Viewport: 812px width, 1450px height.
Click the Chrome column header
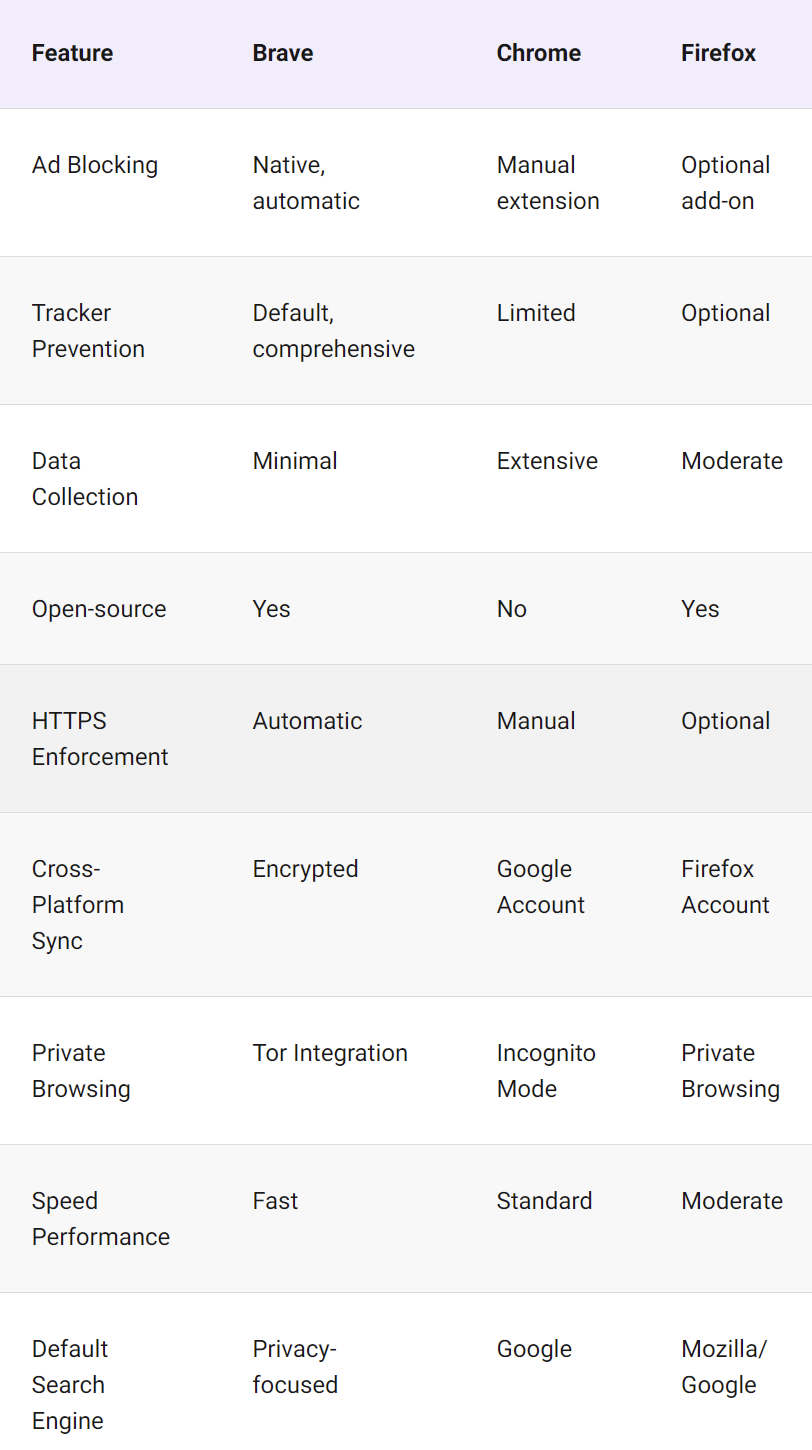click(539, 53)
